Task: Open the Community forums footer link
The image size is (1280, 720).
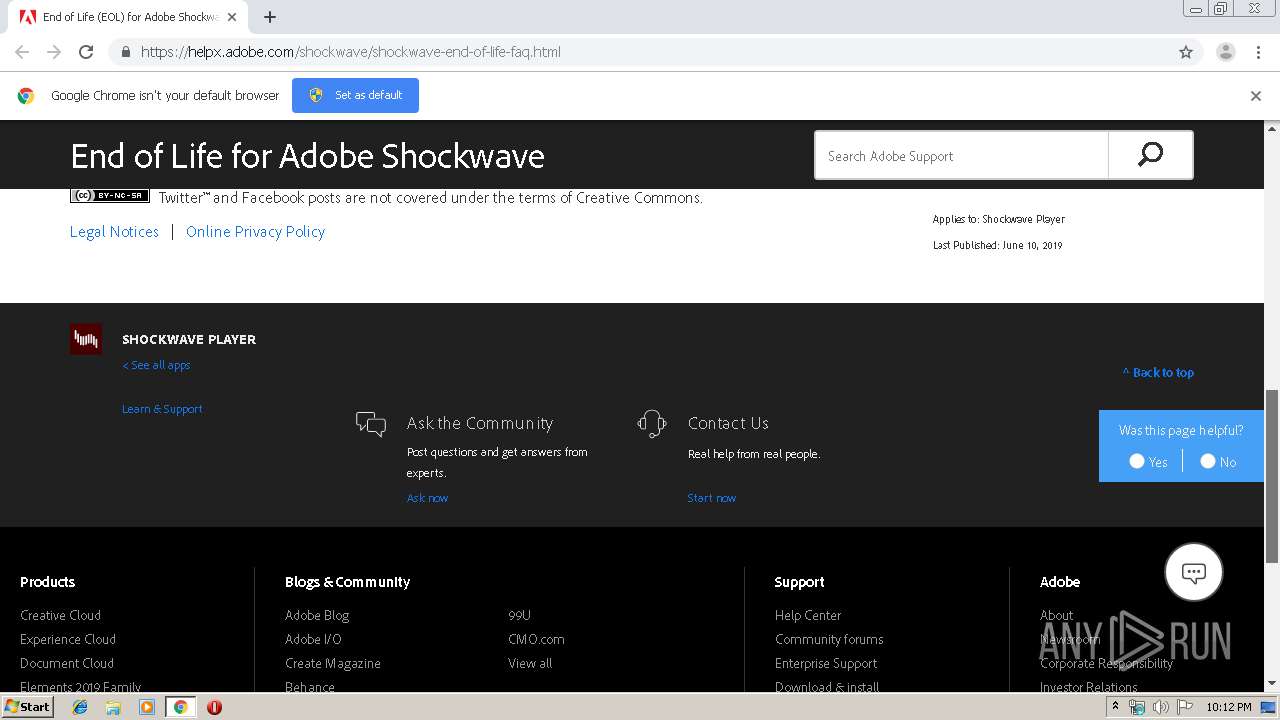Action: coord(829,639)
